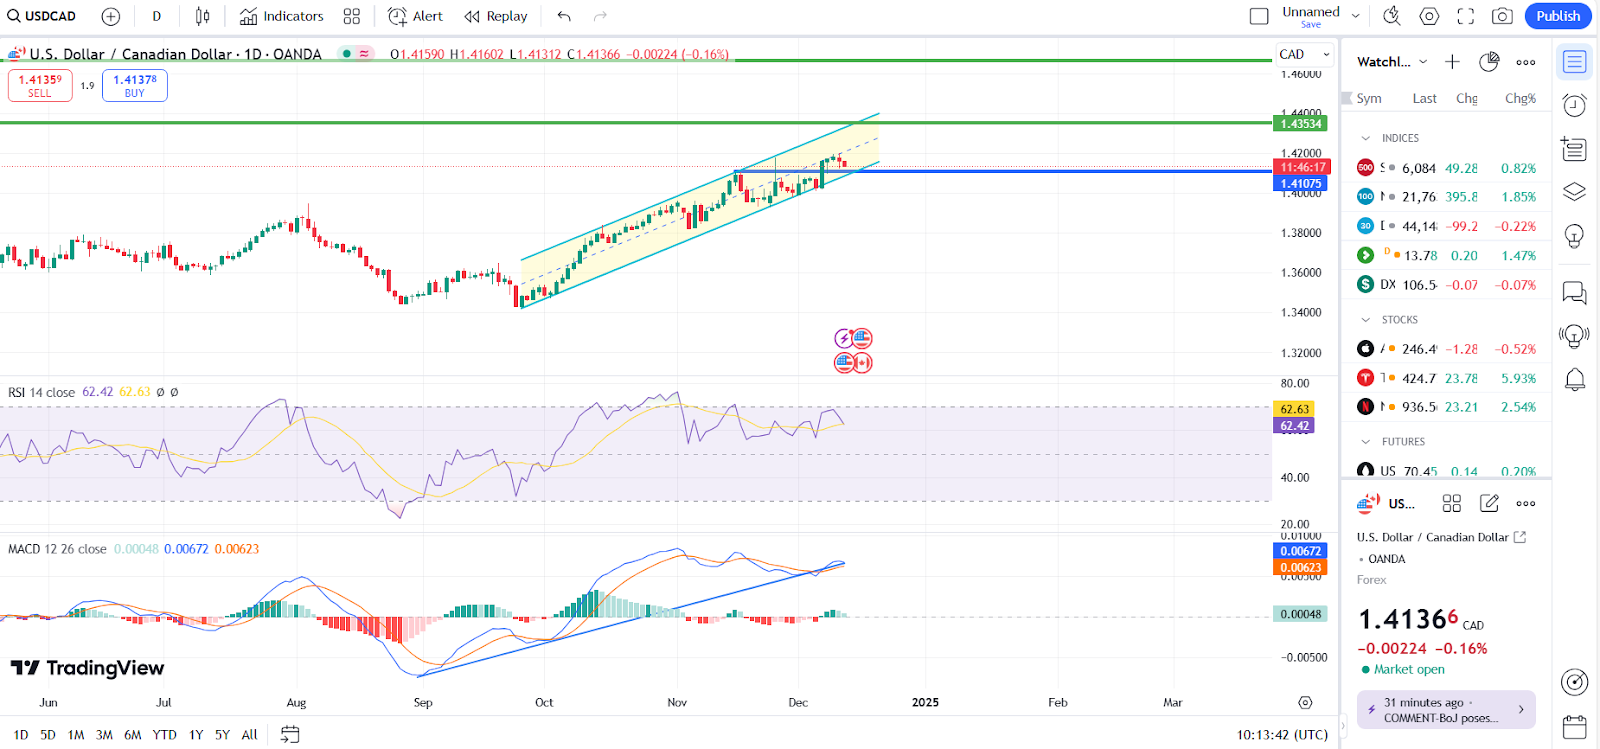This screenshot has width=1600, height=749.
Task: Select the green 1.43534 price line label
Action: tap(1300, 124)
